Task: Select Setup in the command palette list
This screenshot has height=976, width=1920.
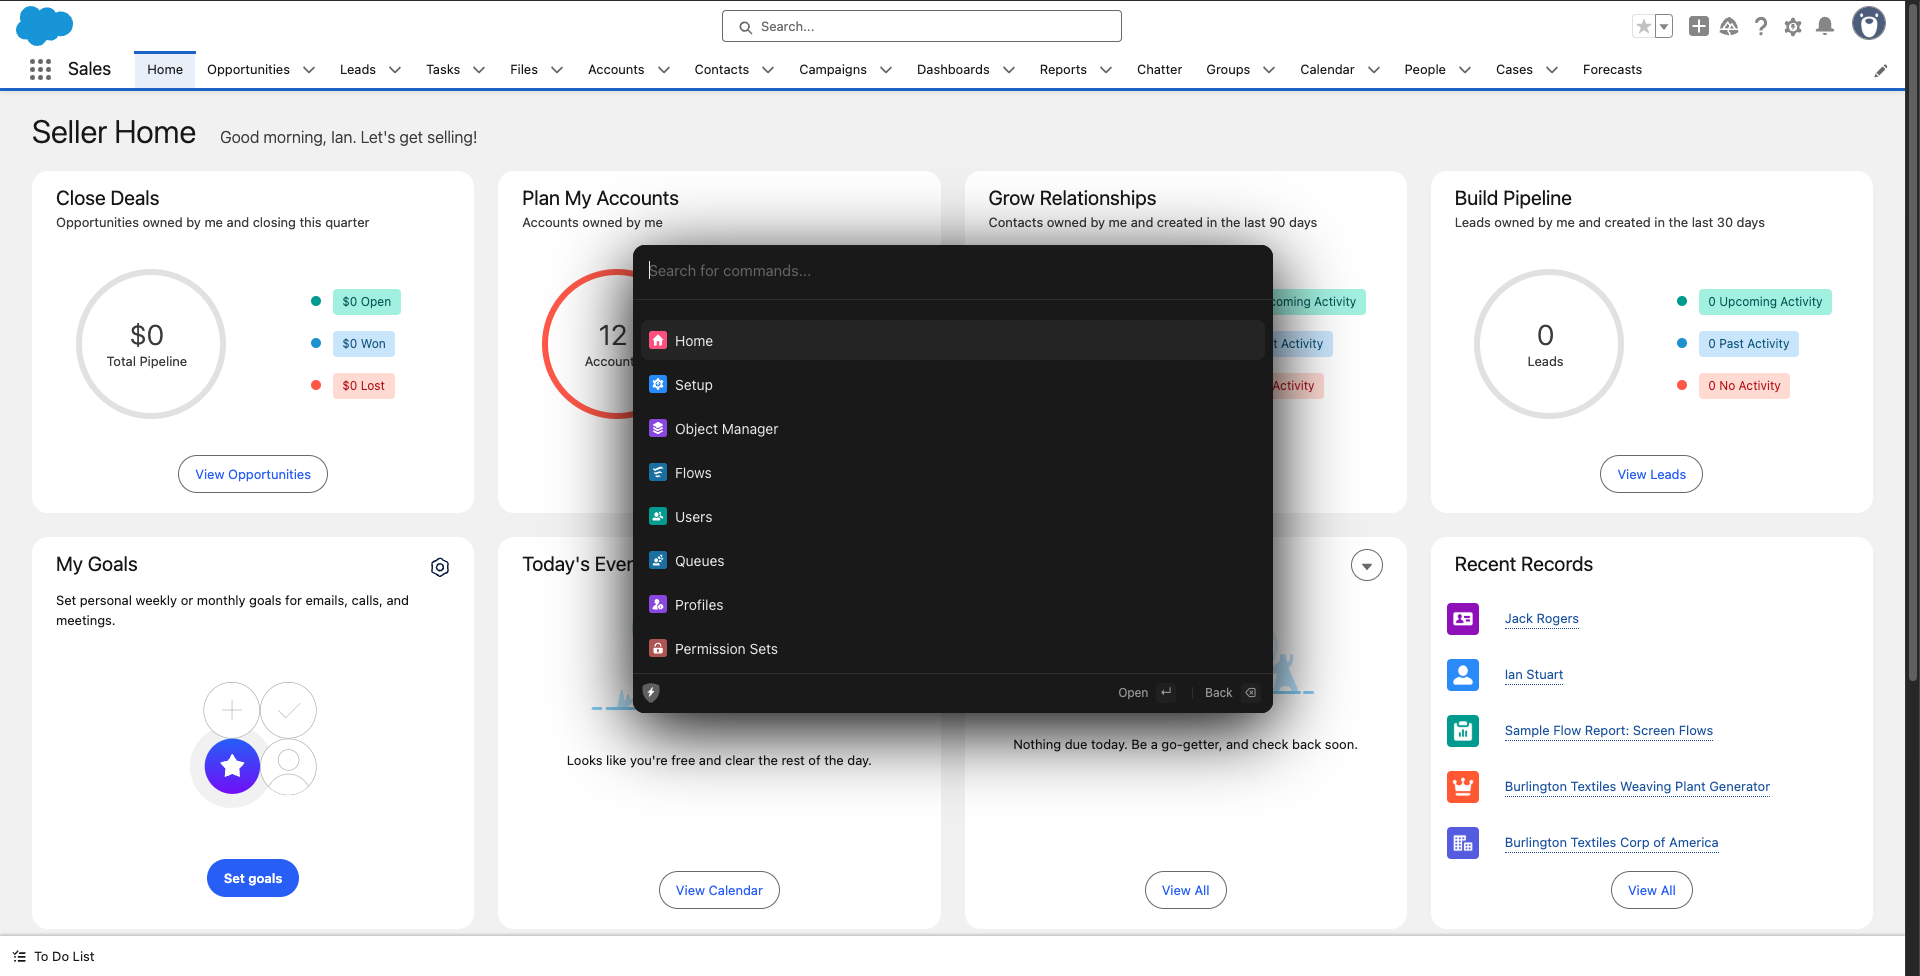Action: (x=953, y=385)
